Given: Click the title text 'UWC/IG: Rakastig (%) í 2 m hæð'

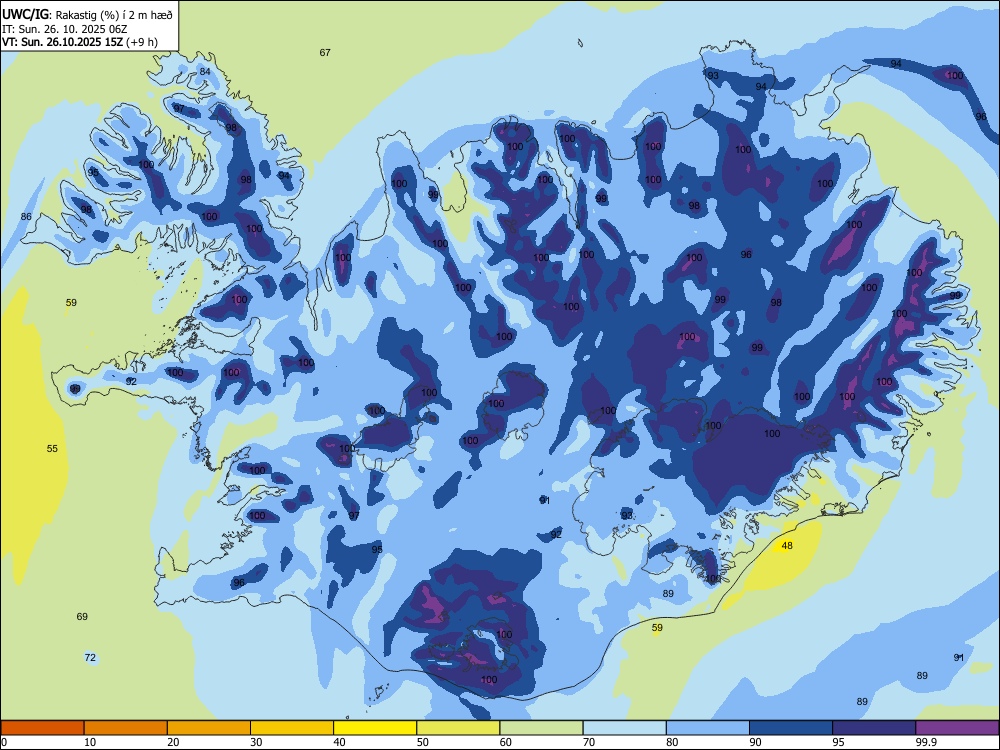Looking at the screenshot, I should (x=87, y=15).
